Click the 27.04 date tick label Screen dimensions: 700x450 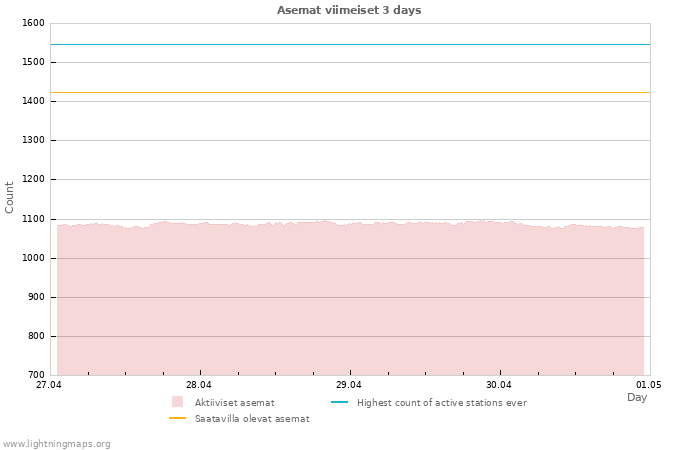[48, 384]
